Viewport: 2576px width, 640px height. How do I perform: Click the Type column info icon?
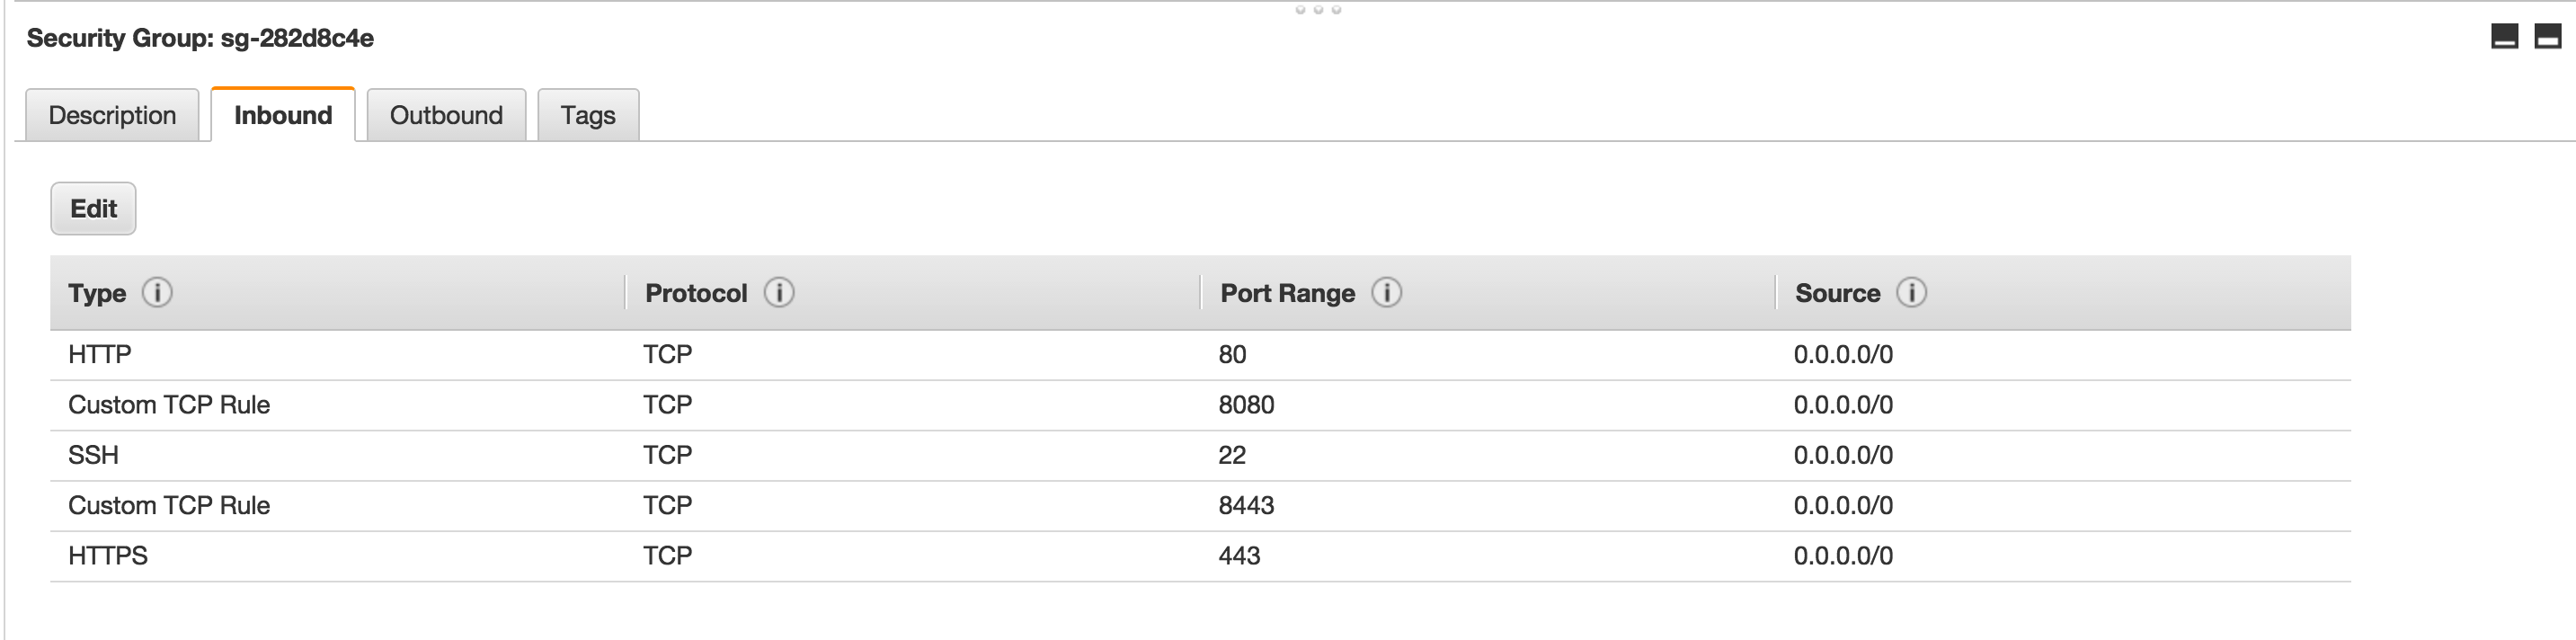157,293
